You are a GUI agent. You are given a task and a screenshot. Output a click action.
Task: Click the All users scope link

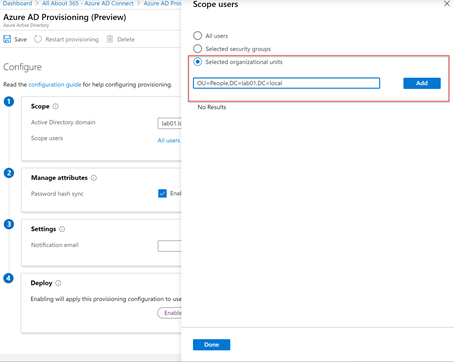[169, 140]
